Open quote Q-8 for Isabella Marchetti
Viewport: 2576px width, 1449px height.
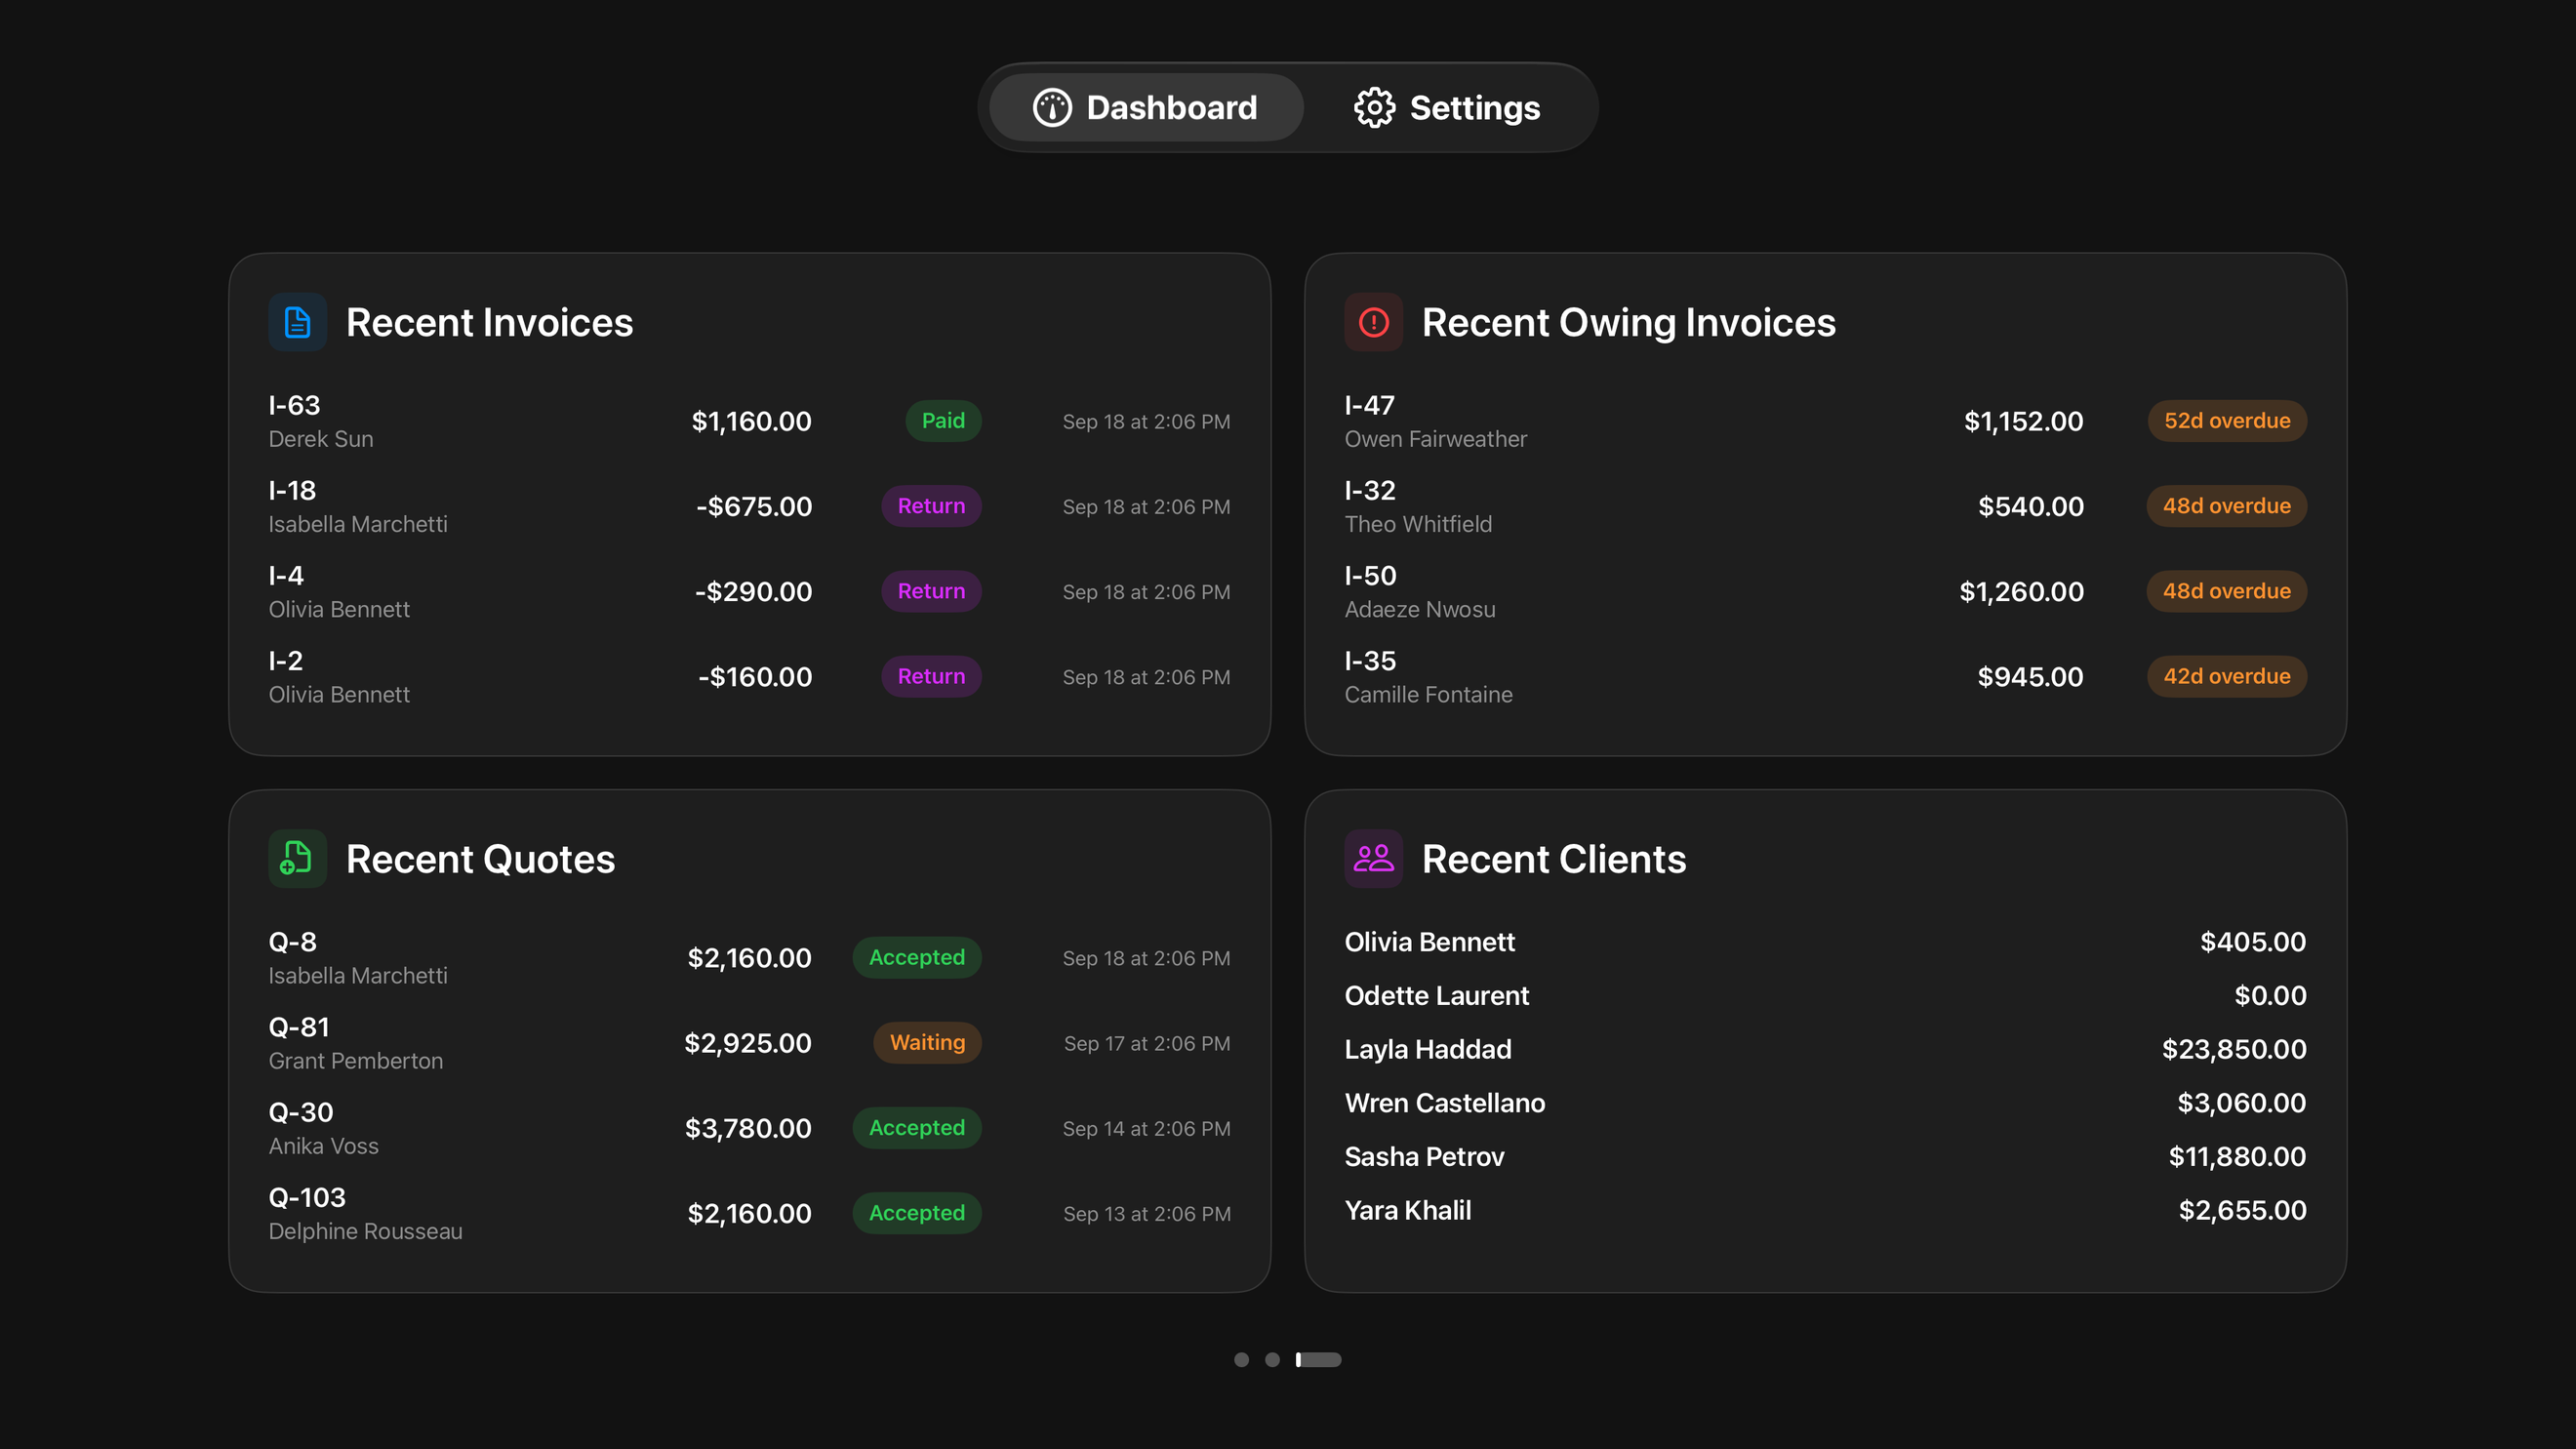[749, 958]
